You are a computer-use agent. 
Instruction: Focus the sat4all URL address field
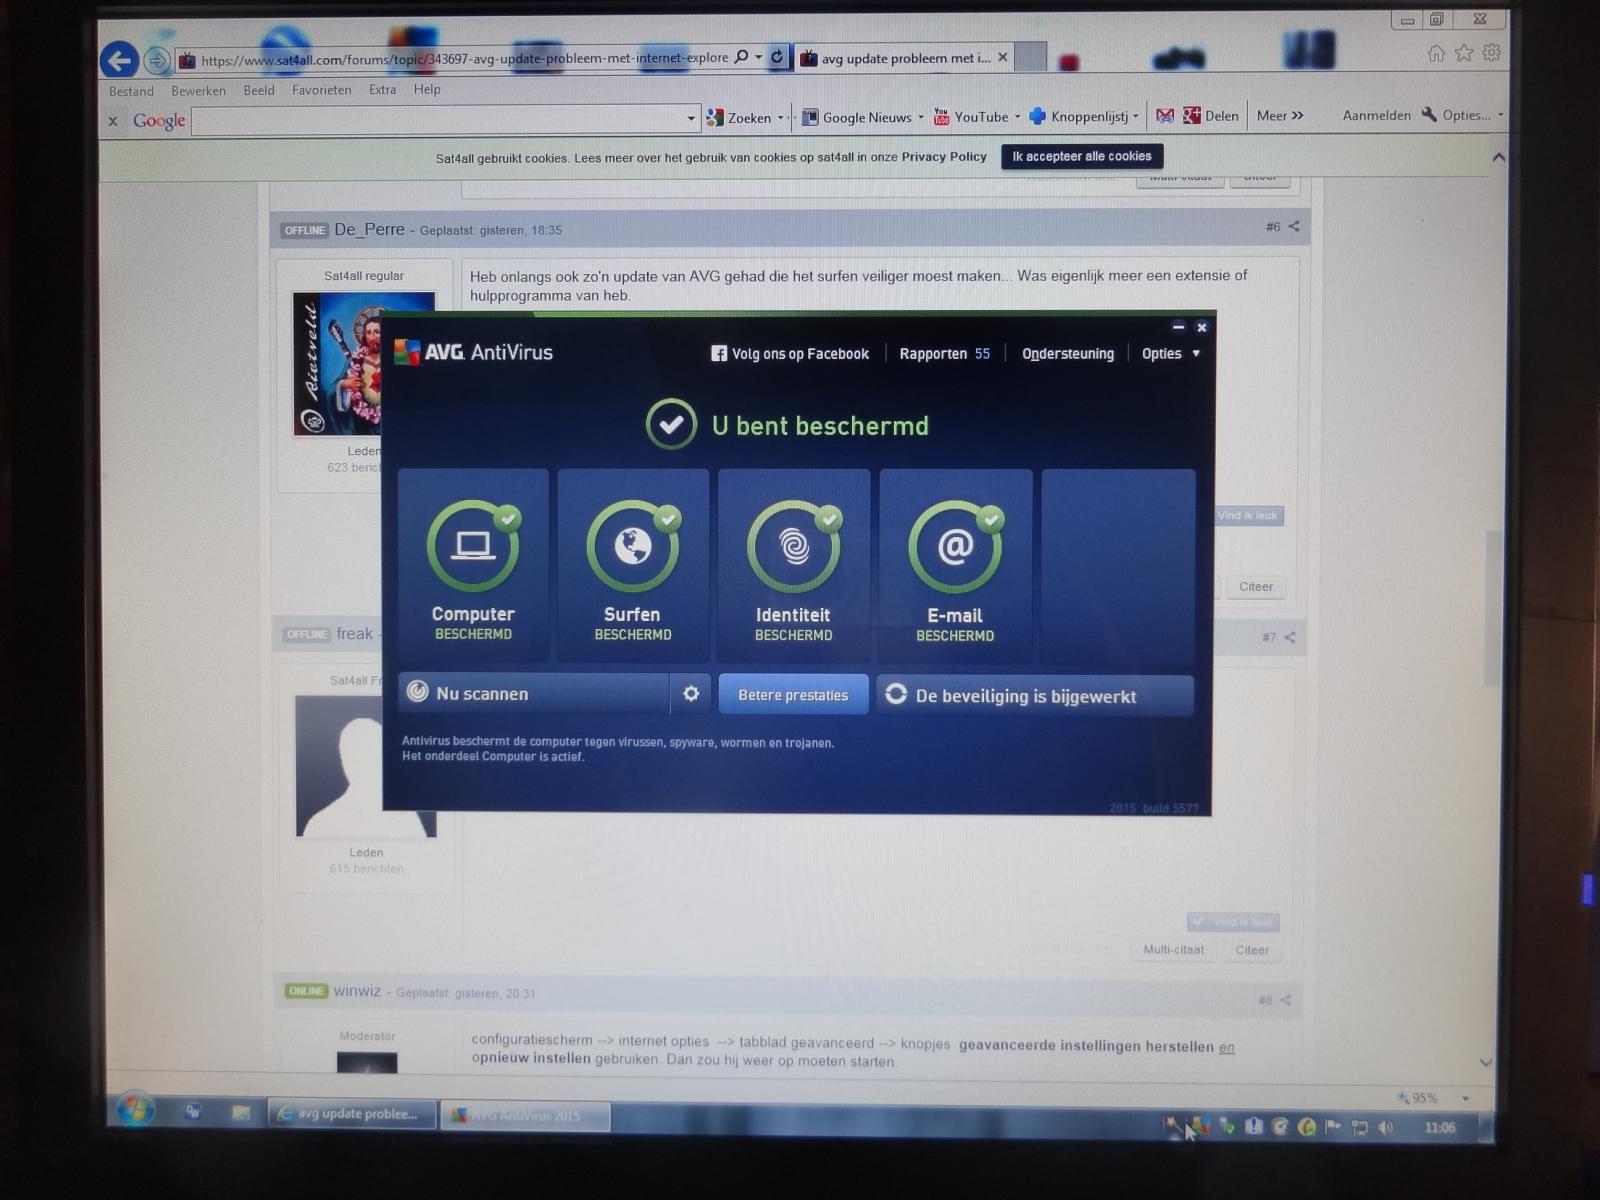pyautogui.click(x=464, y=59)
